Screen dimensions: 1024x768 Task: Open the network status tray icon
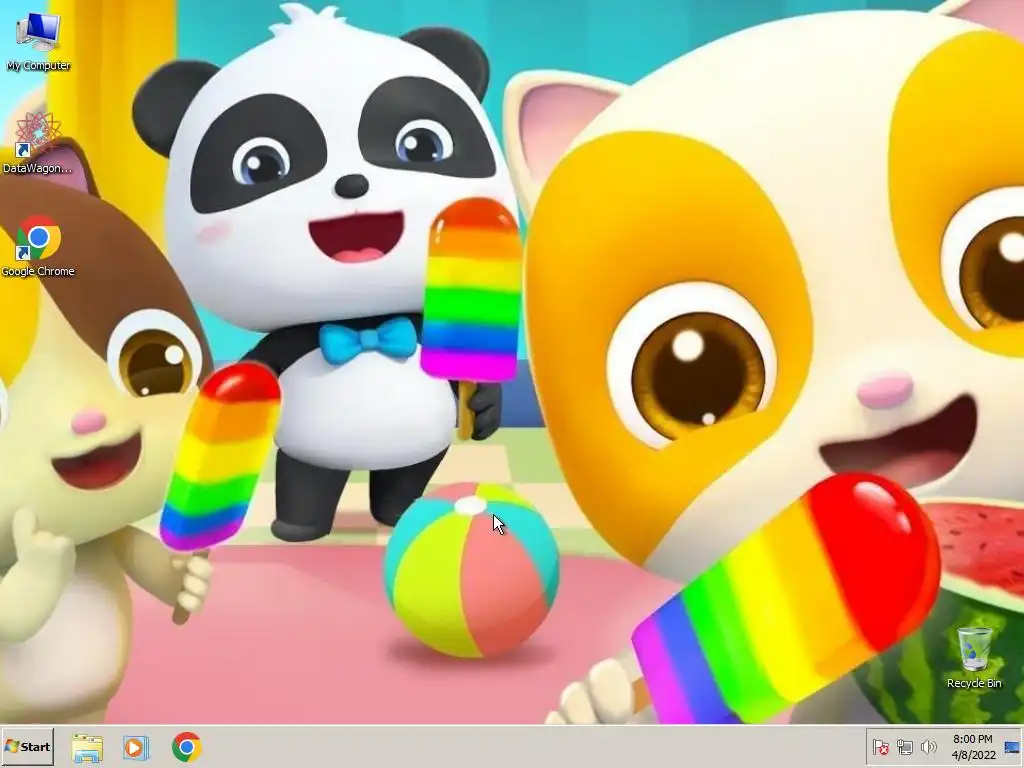(x=904, y=746)
